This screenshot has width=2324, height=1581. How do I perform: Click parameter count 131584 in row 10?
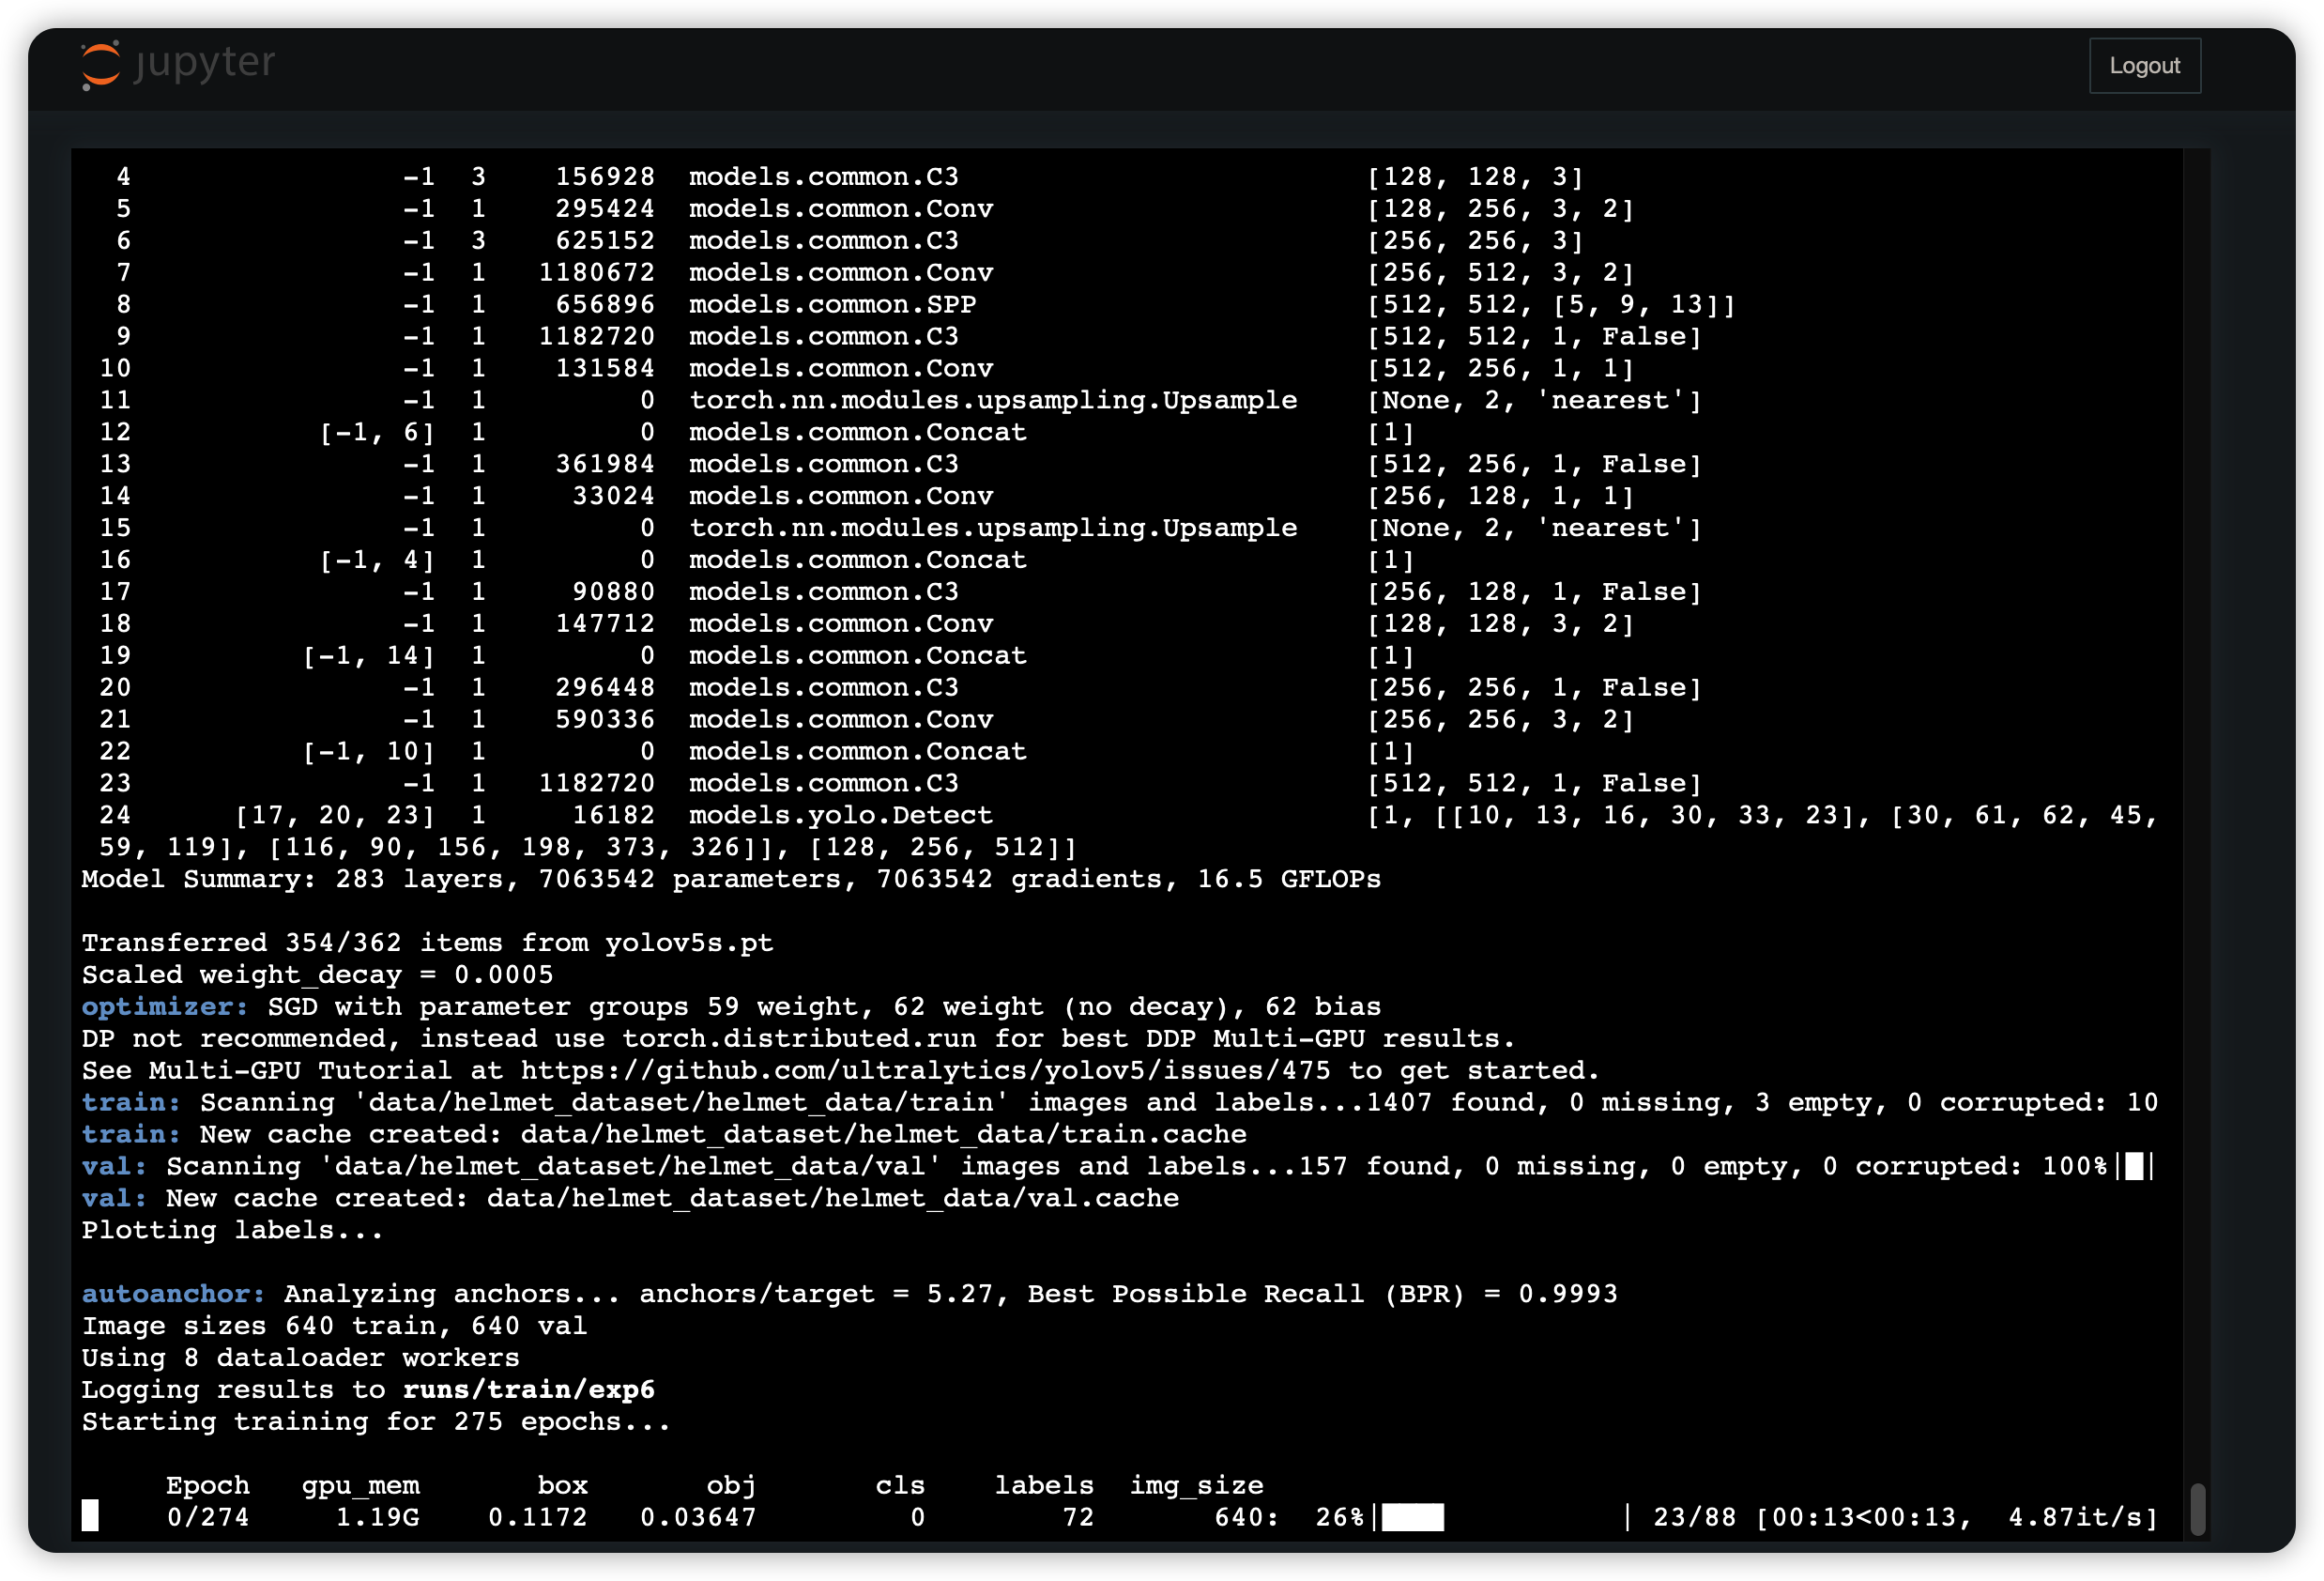[605, 368]
